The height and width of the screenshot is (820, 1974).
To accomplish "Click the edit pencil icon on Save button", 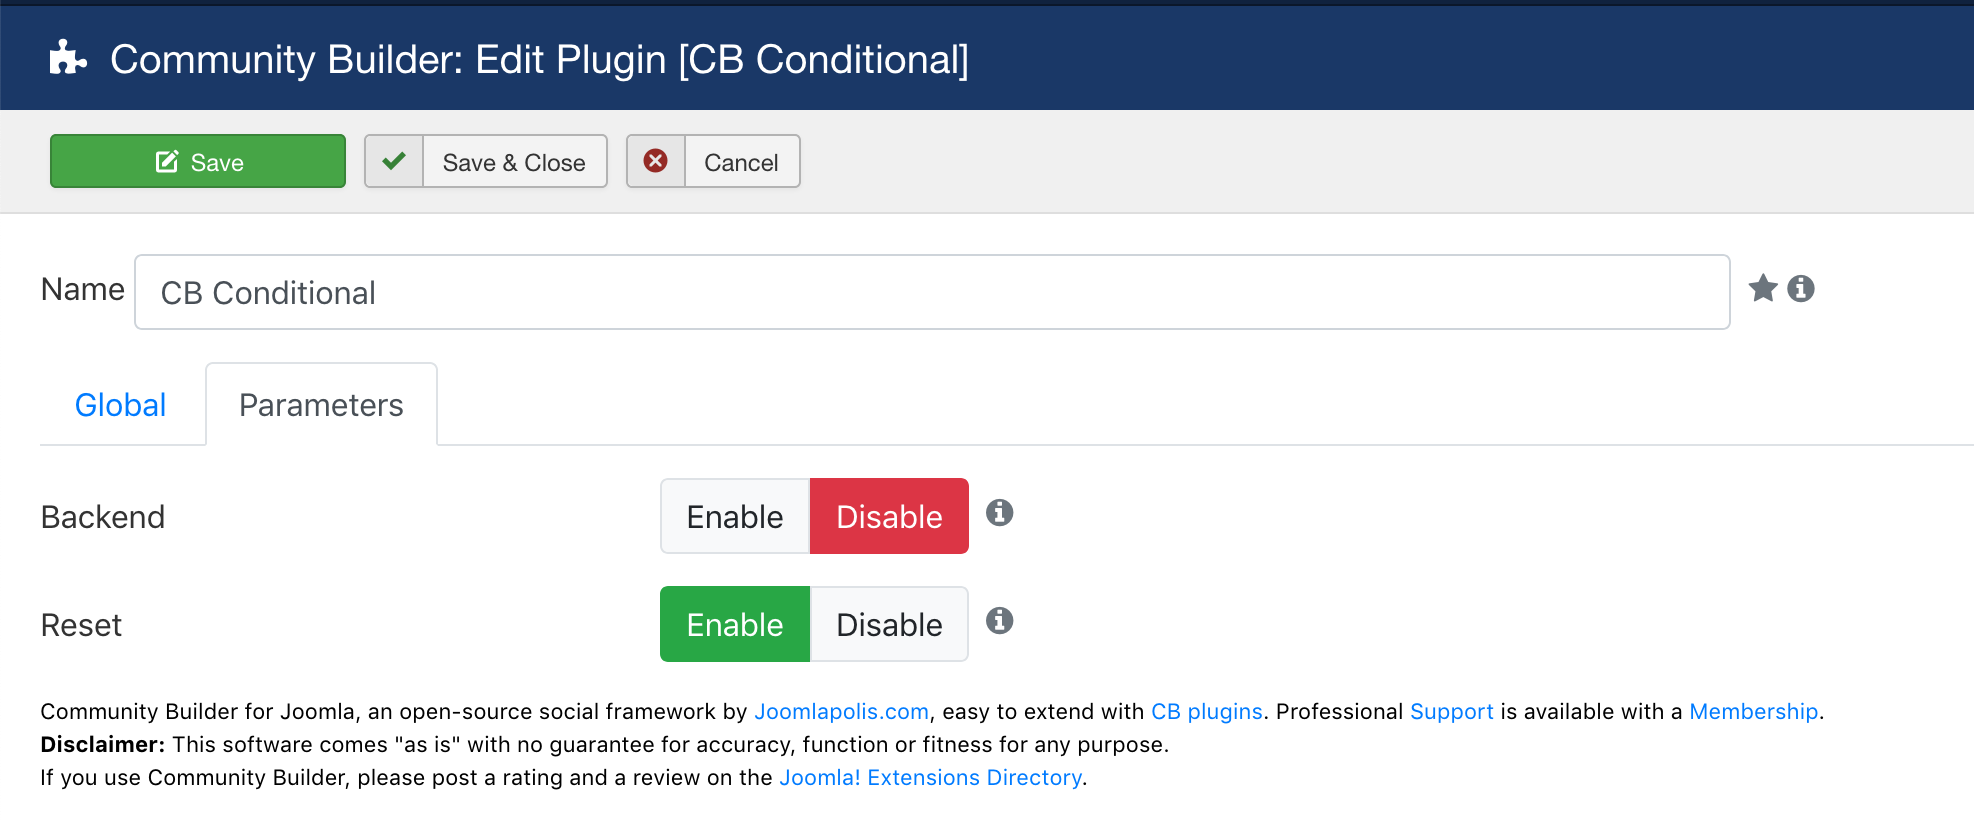I will tap(167, 162).
